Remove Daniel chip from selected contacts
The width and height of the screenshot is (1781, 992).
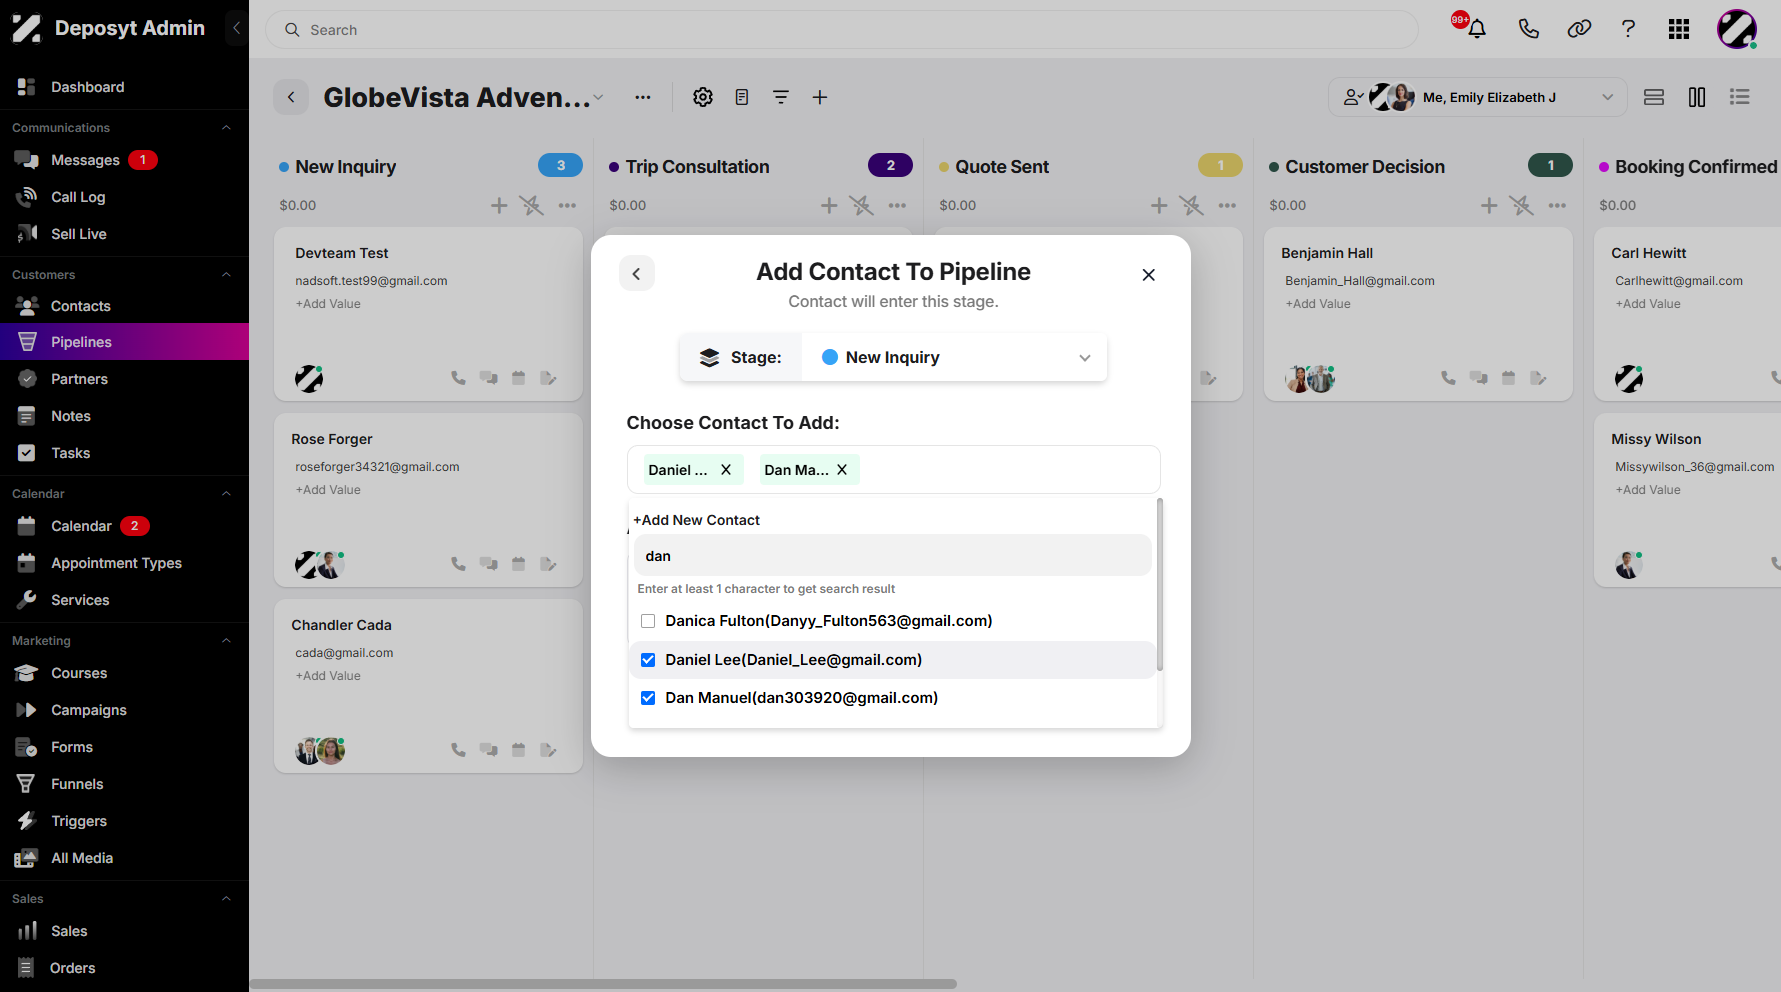tap(726, 470)
